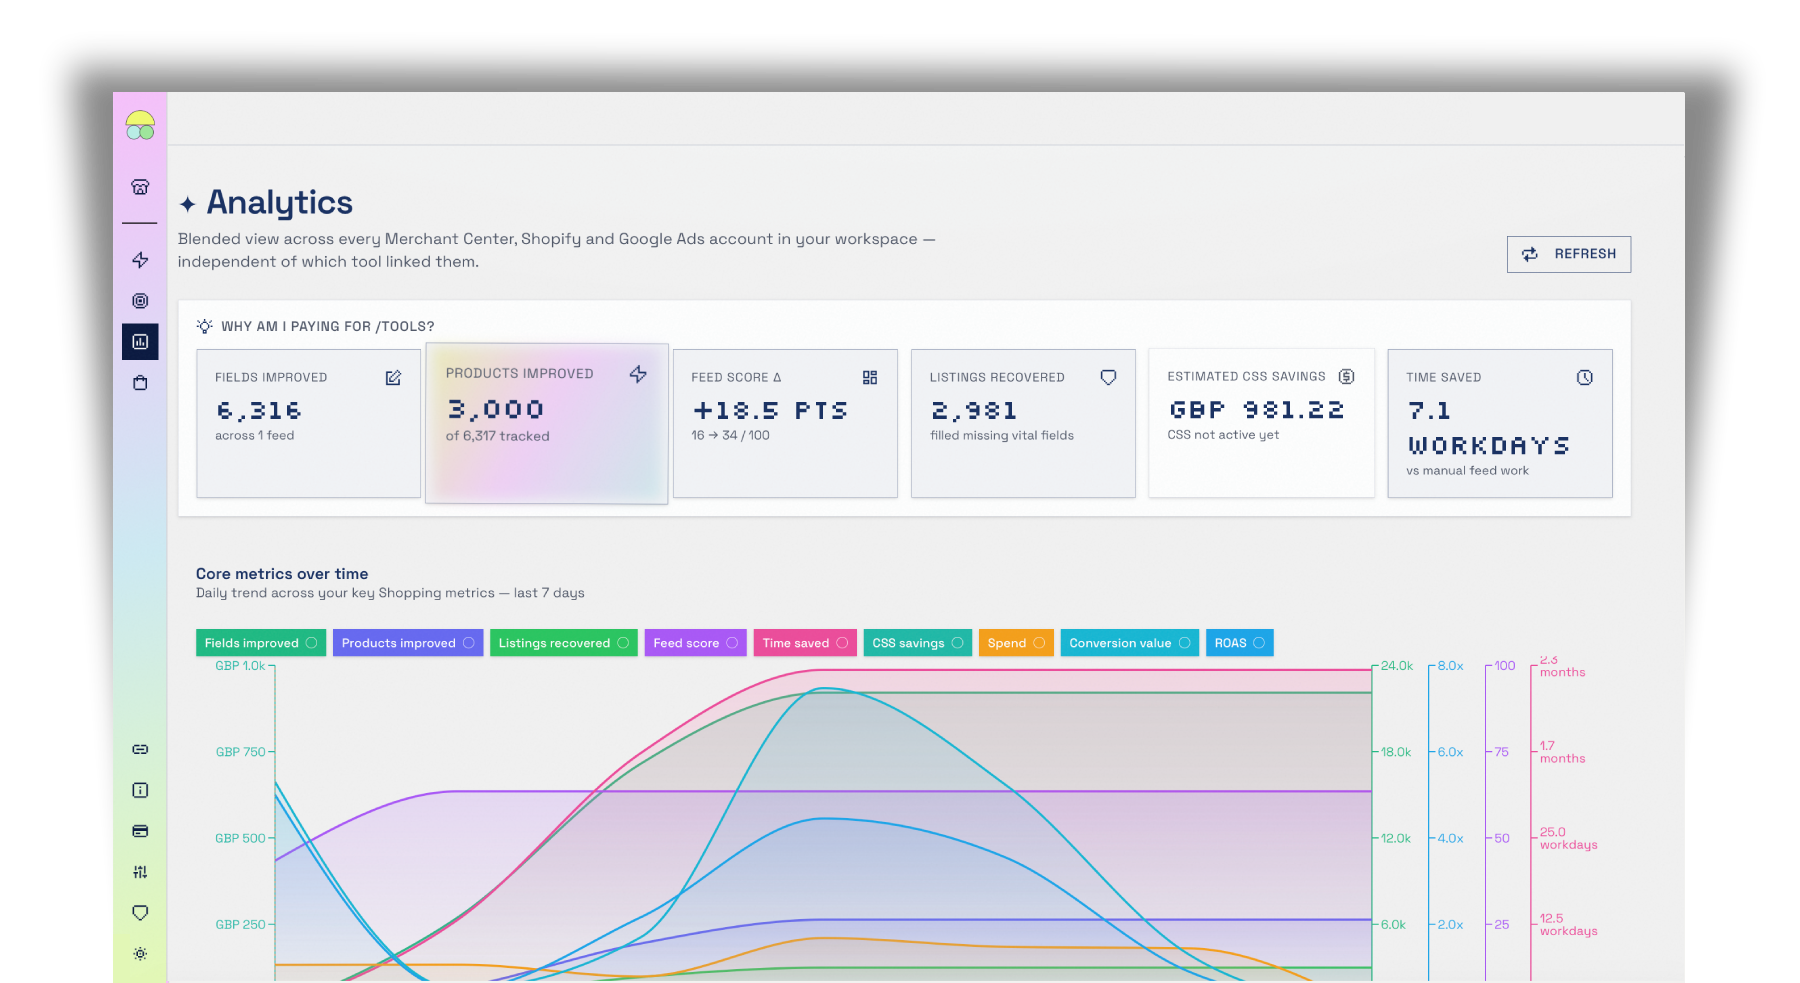Open the target icon in sidebar

[140, 301]
